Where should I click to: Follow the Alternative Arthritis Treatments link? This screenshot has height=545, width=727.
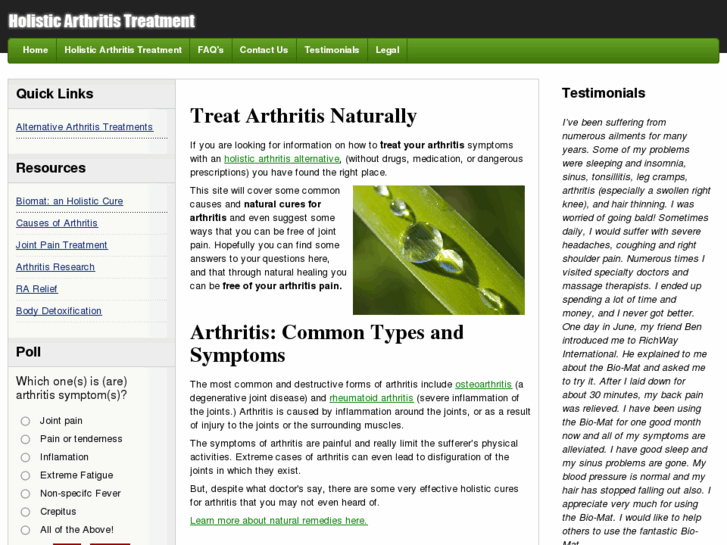point(84,127)
